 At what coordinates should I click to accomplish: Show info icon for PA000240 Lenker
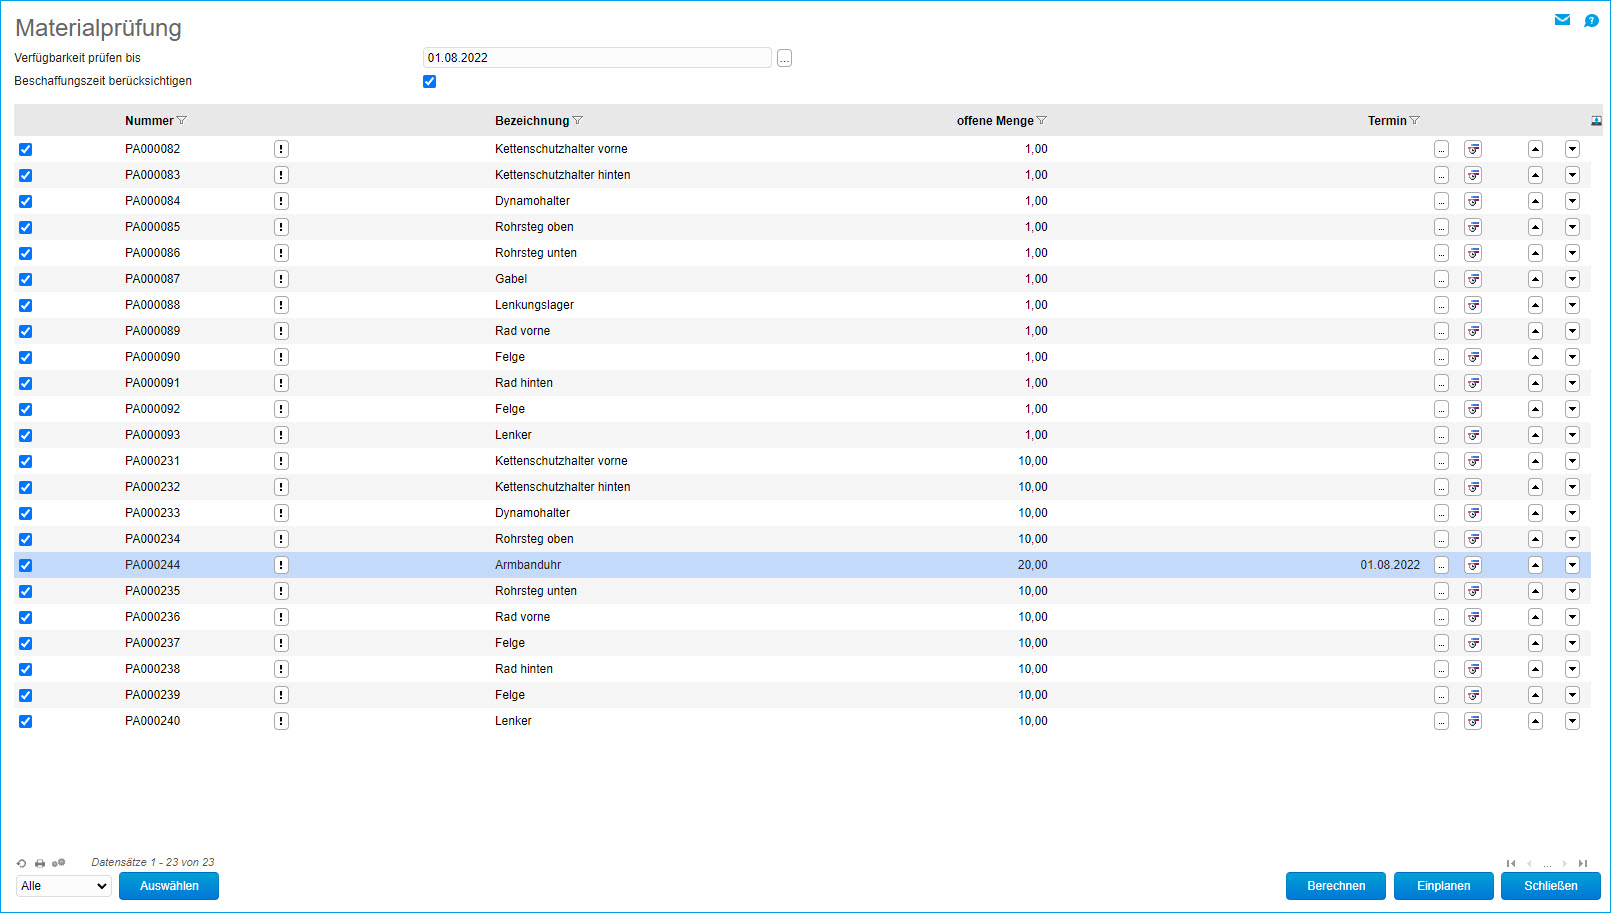click(281, 721)
